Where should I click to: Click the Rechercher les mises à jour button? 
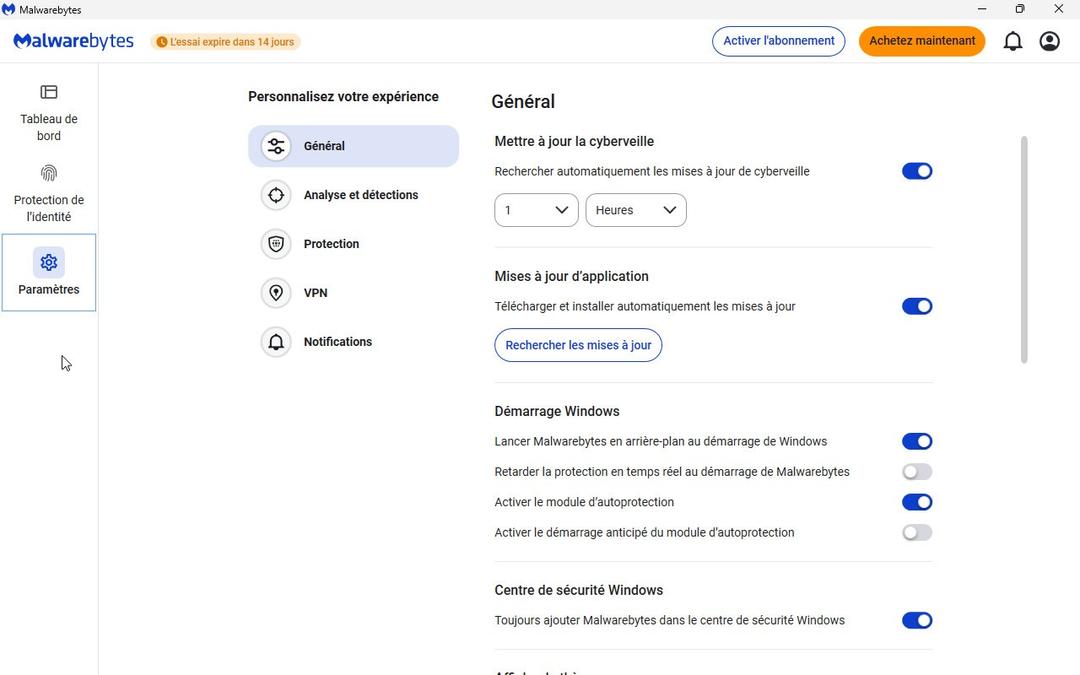point(578,345)
